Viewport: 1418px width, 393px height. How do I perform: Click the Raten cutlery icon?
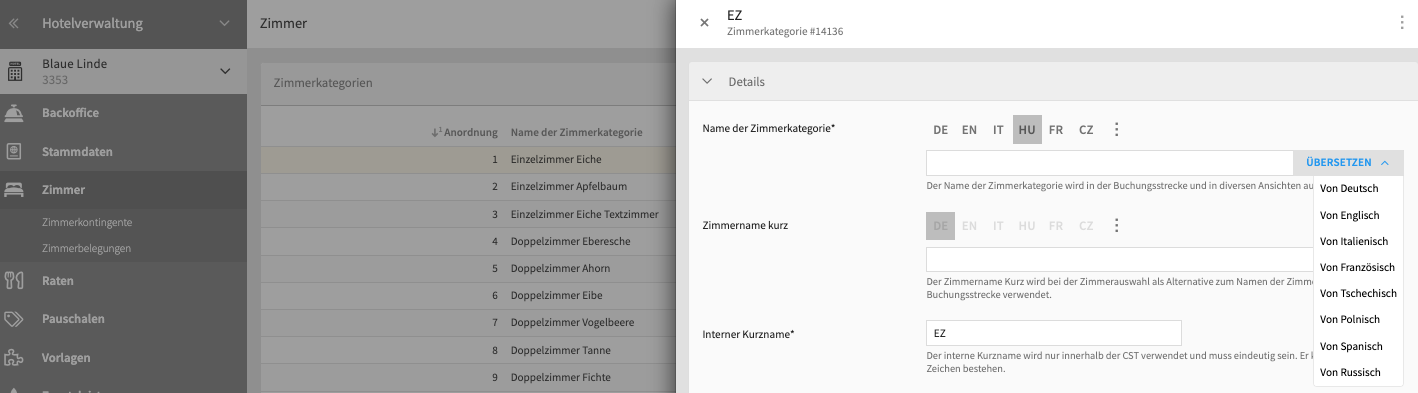pos(14,281)
